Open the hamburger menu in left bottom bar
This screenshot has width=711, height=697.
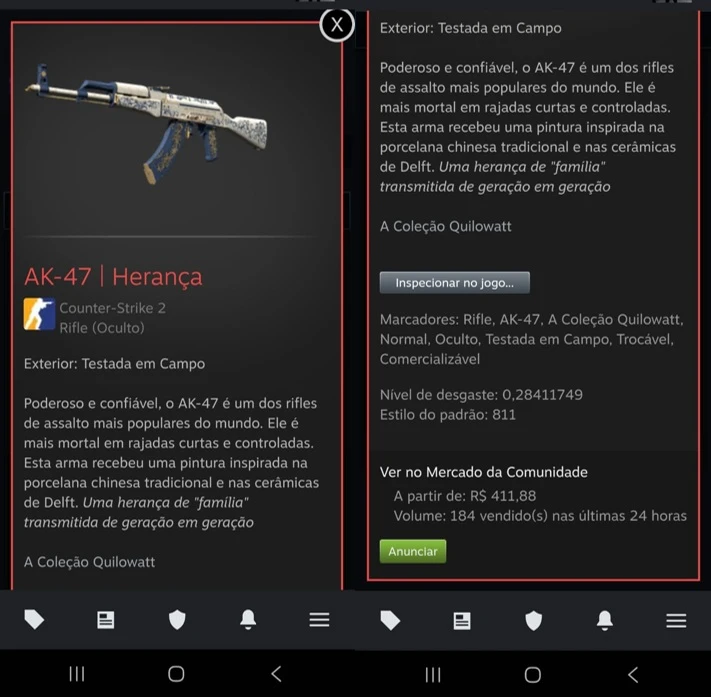[319, 620]
